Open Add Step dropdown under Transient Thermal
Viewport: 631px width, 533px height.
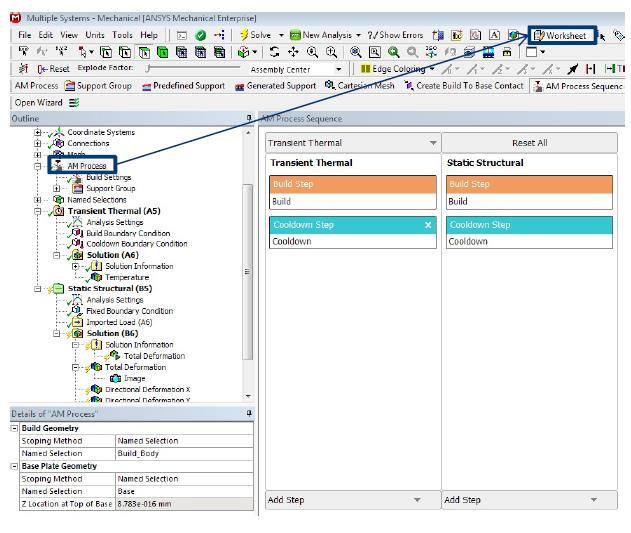pyautogui.click(x=353, y=500)
